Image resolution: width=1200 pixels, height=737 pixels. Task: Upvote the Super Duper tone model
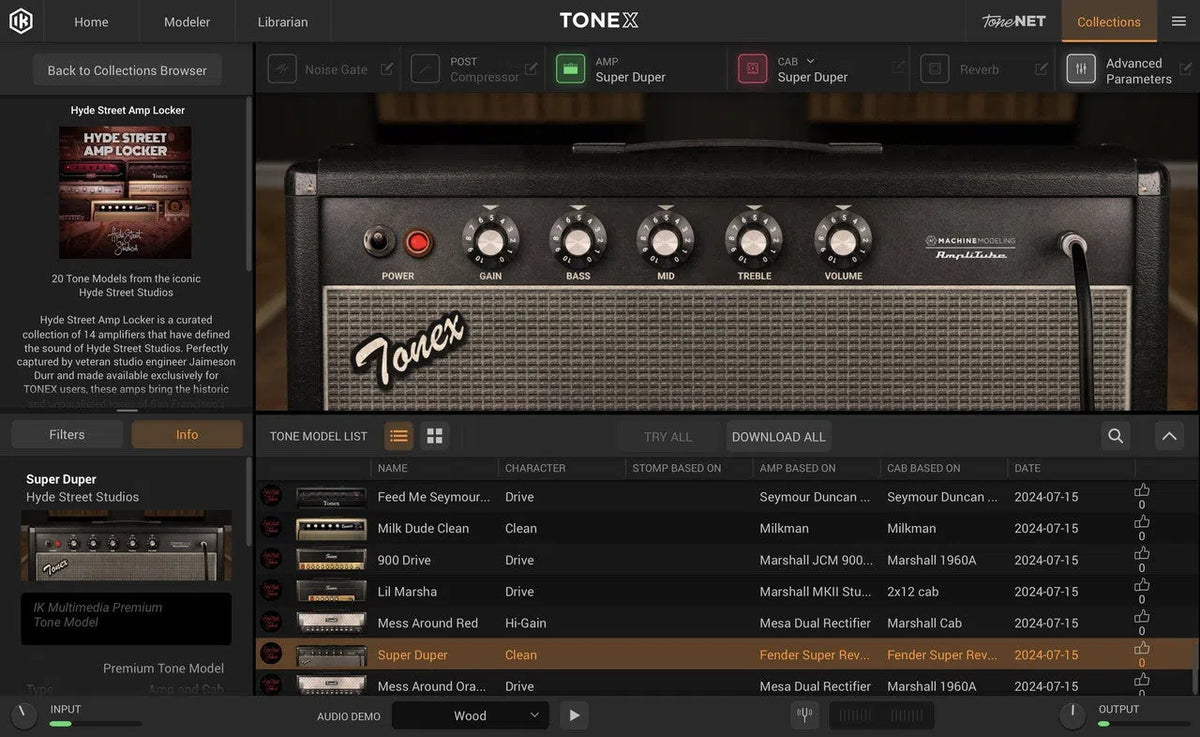pos(1142,649)
